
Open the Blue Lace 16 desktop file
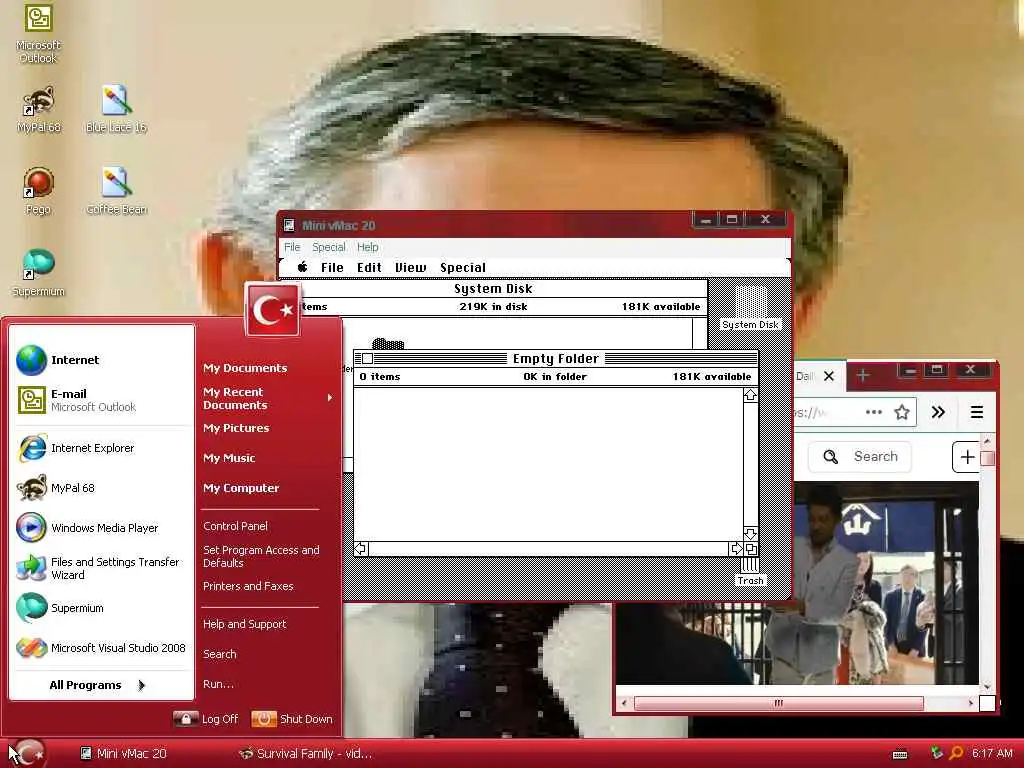click(116, 109)
